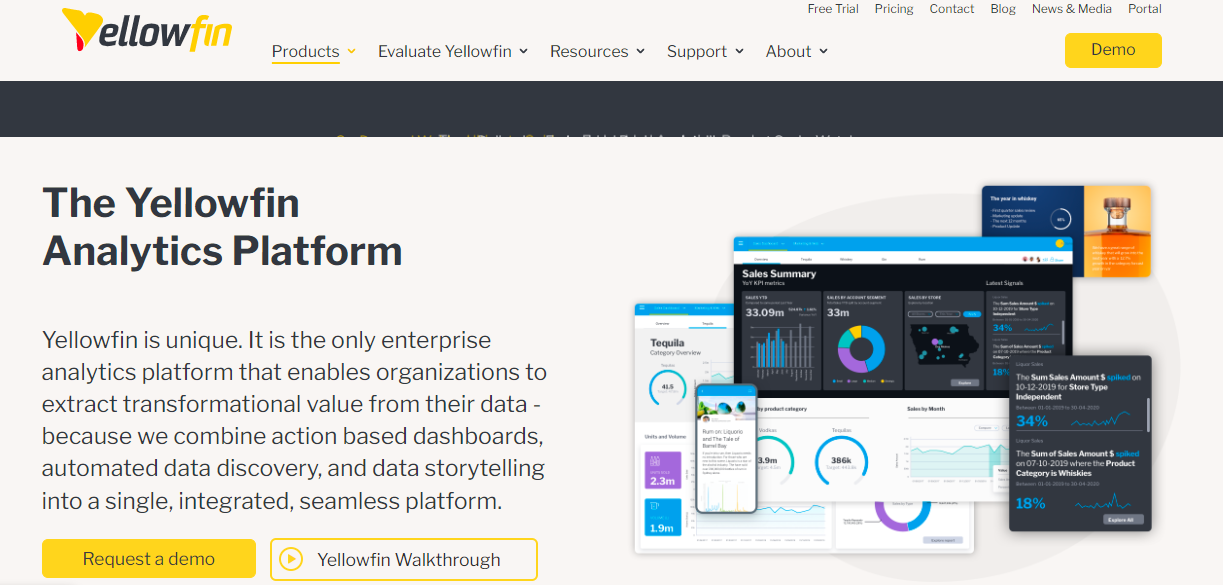Choose Support in the navigation bar
This screenshot has width=1223, height=585.
(697, 52)
